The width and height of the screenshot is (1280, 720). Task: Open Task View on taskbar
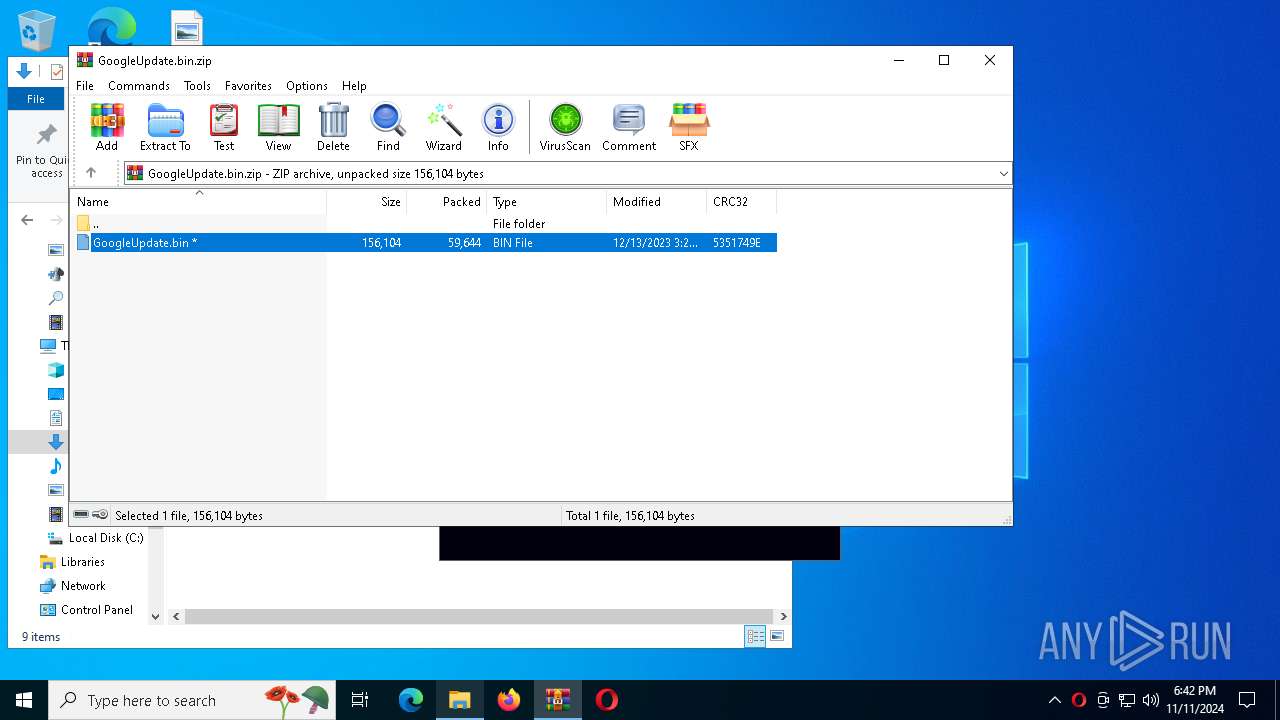tap(360, 700)
